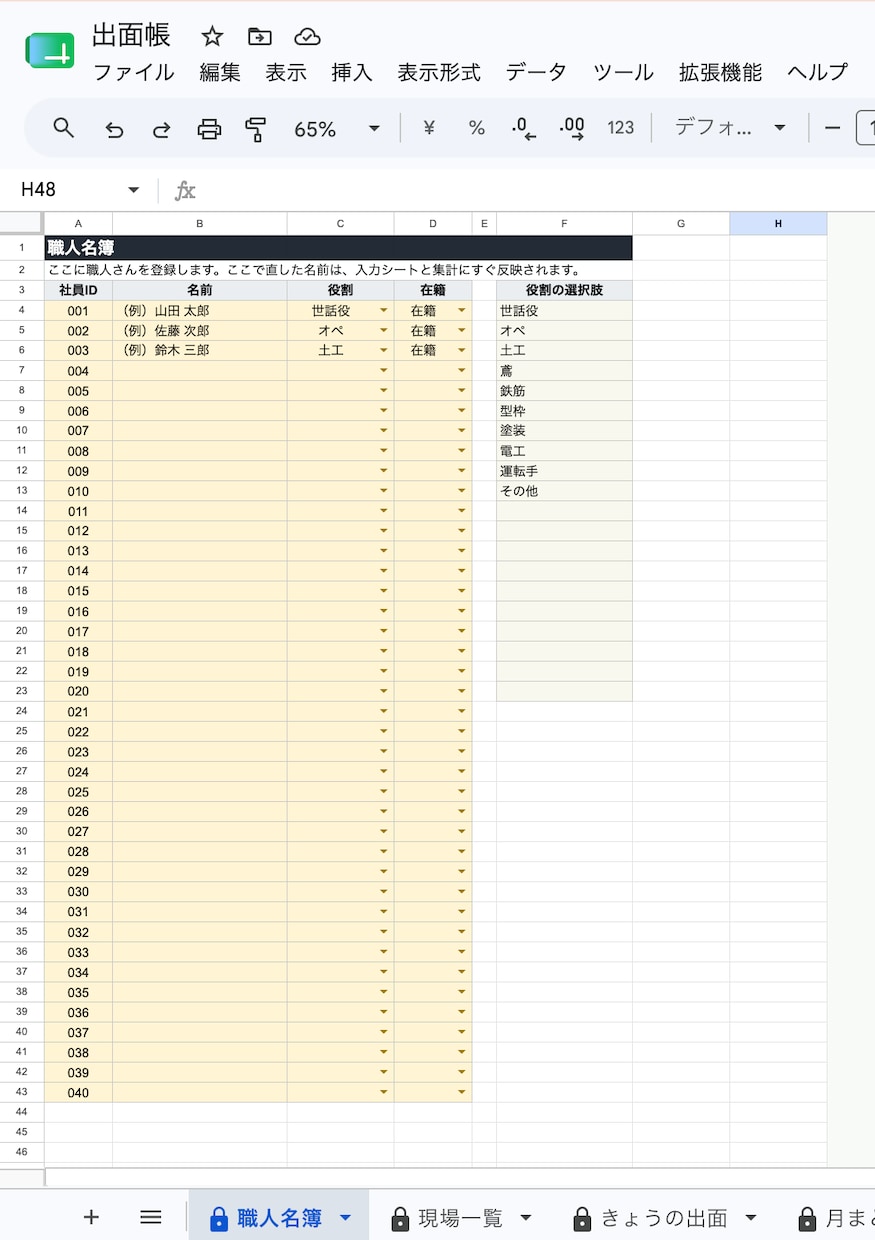
Task: Open the ツール menu
Action: (x=623, y=73)
